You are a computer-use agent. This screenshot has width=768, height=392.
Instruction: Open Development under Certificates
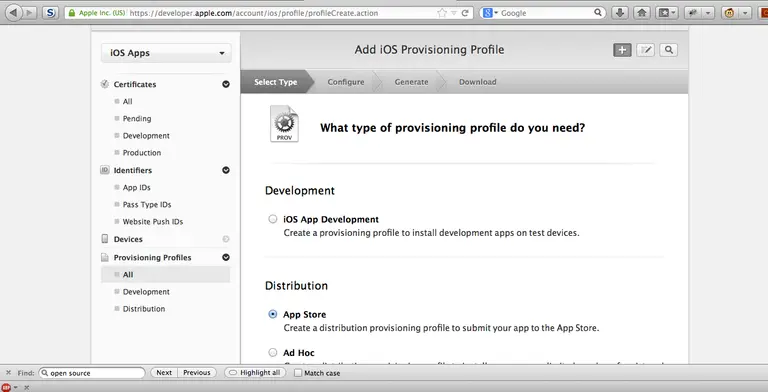pyautogui.click(x=146, y=136)
